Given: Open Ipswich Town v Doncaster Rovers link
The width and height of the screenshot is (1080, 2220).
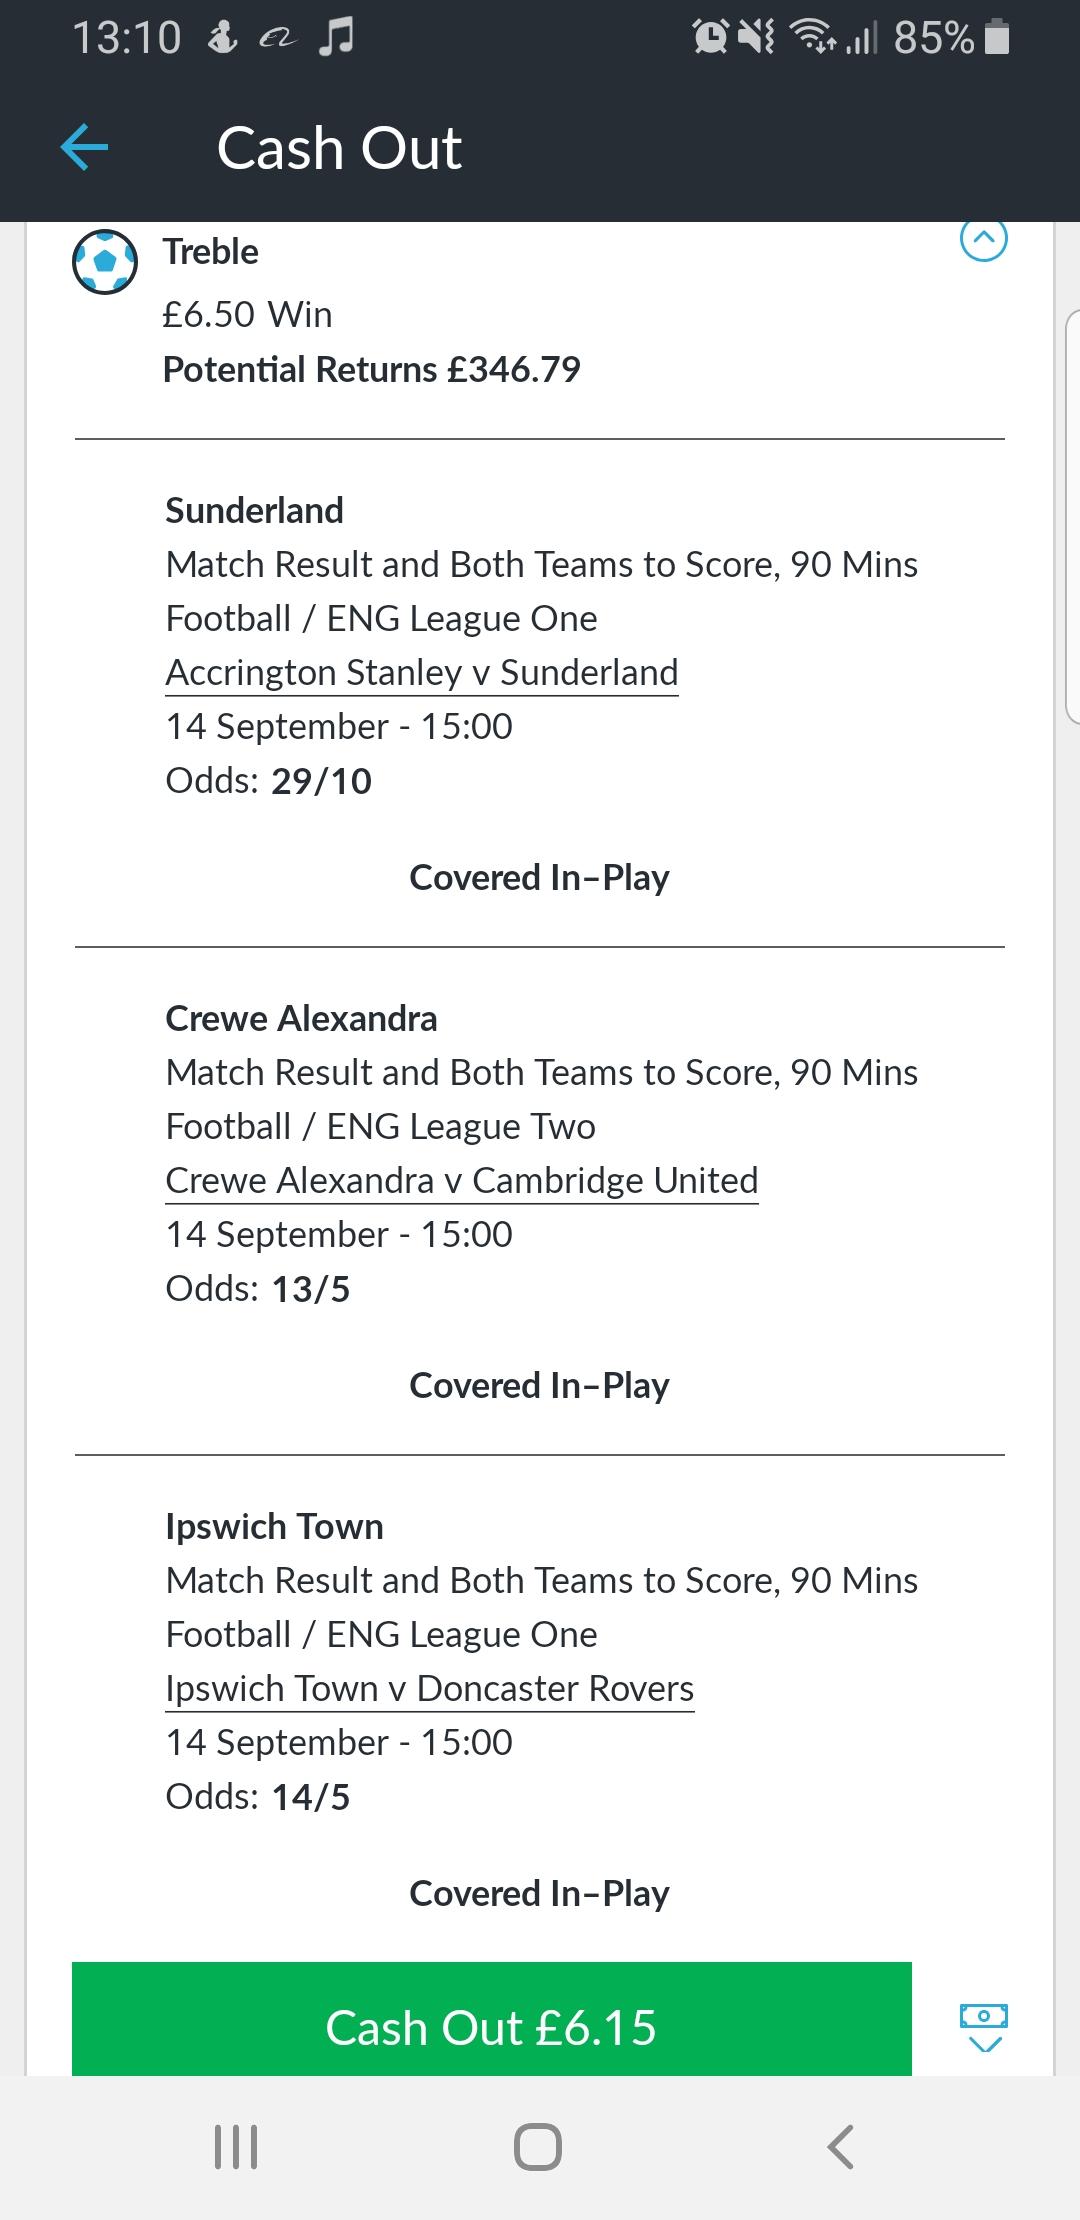Looking at the screenshot, I should 429,1689.
